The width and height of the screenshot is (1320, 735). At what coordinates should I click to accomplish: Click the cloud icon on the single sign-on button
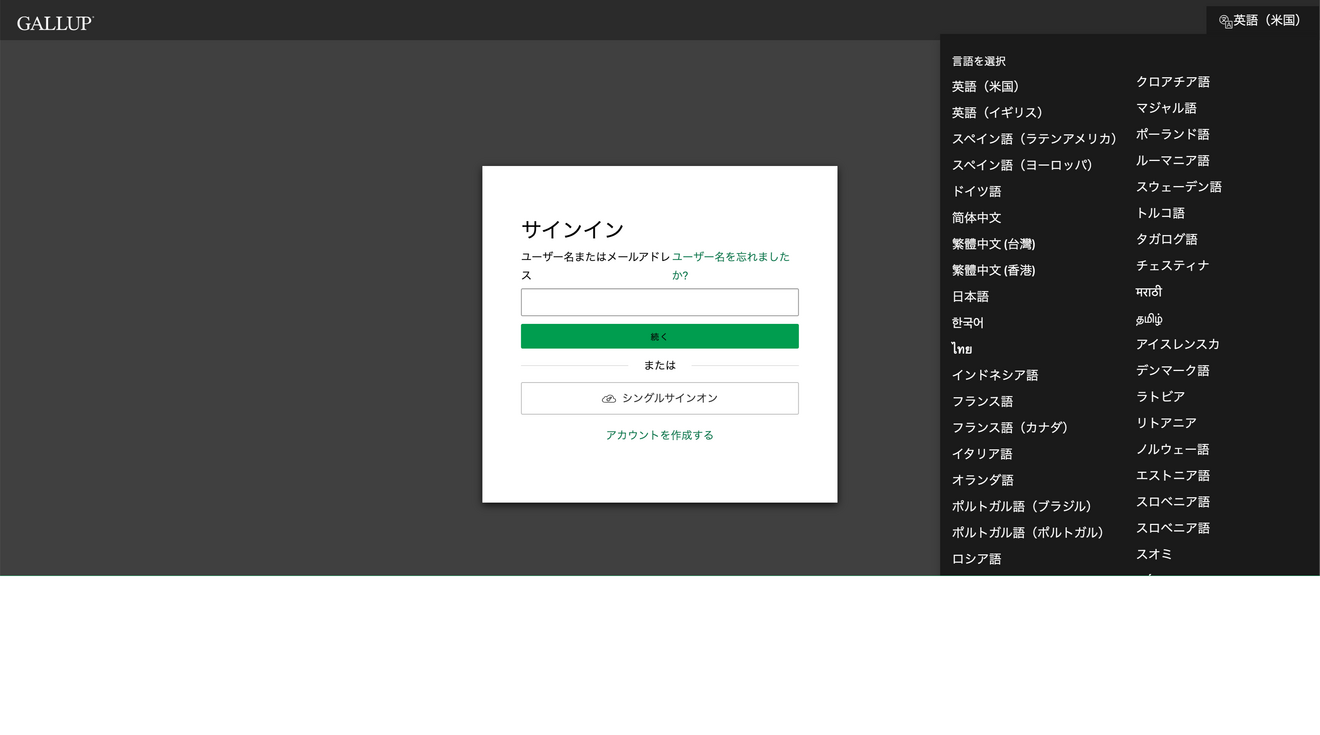click(x=609, y=399)
